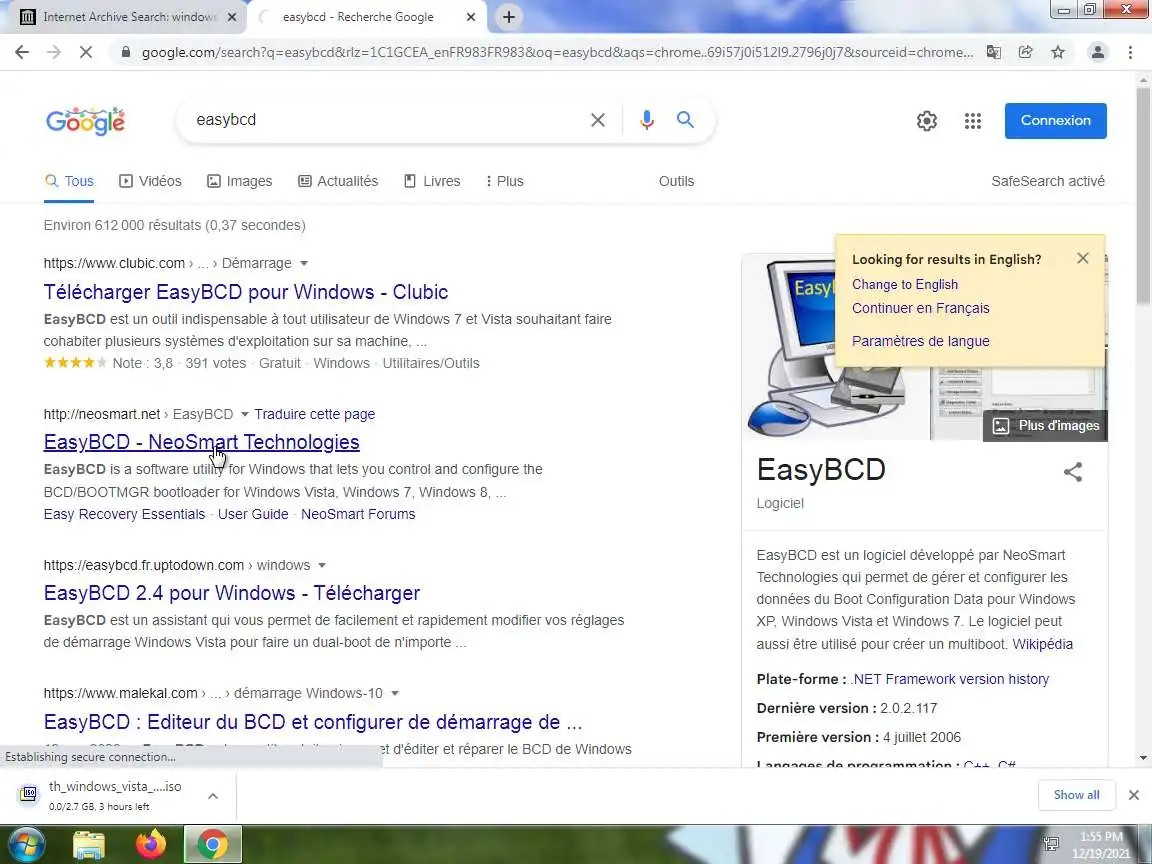Open Google apps grid
The height and width of the screenshot is (864, 1152).
(973, 121)
